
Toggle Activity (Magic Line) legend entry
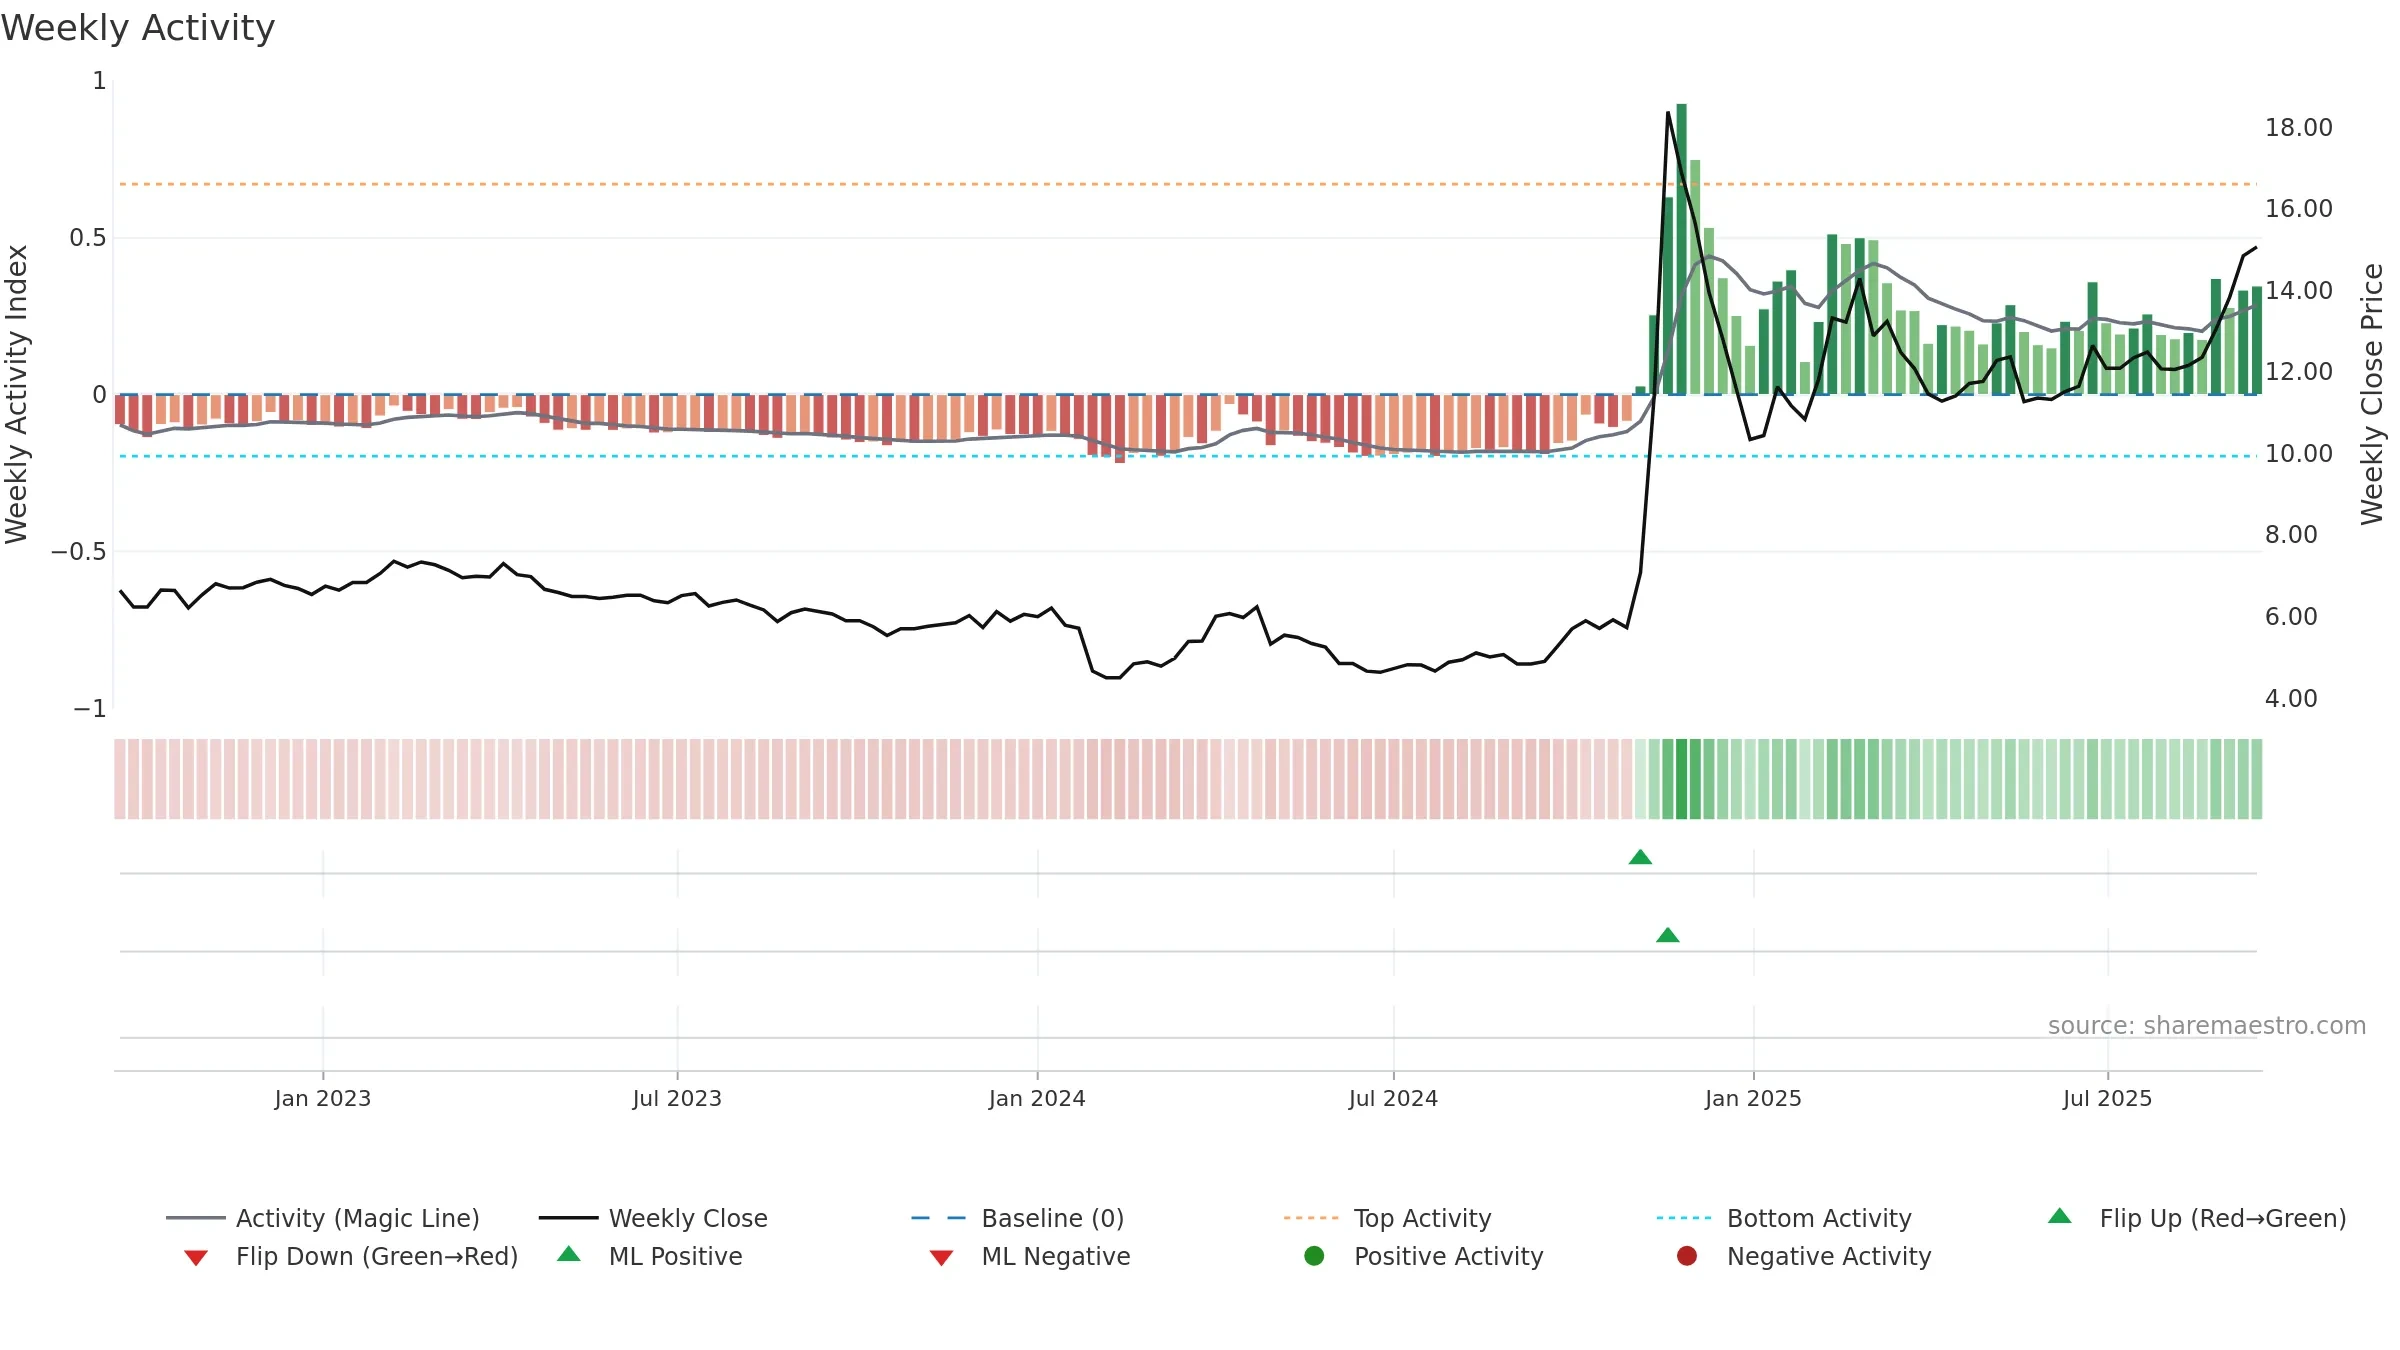(323, 1218)
